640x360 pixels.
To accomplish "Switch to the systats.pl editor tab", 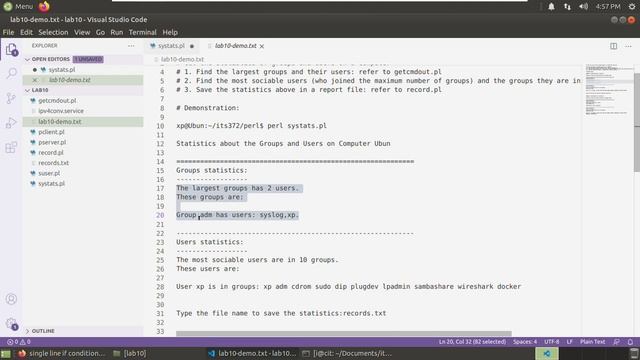I will click(x=171, y=46).
